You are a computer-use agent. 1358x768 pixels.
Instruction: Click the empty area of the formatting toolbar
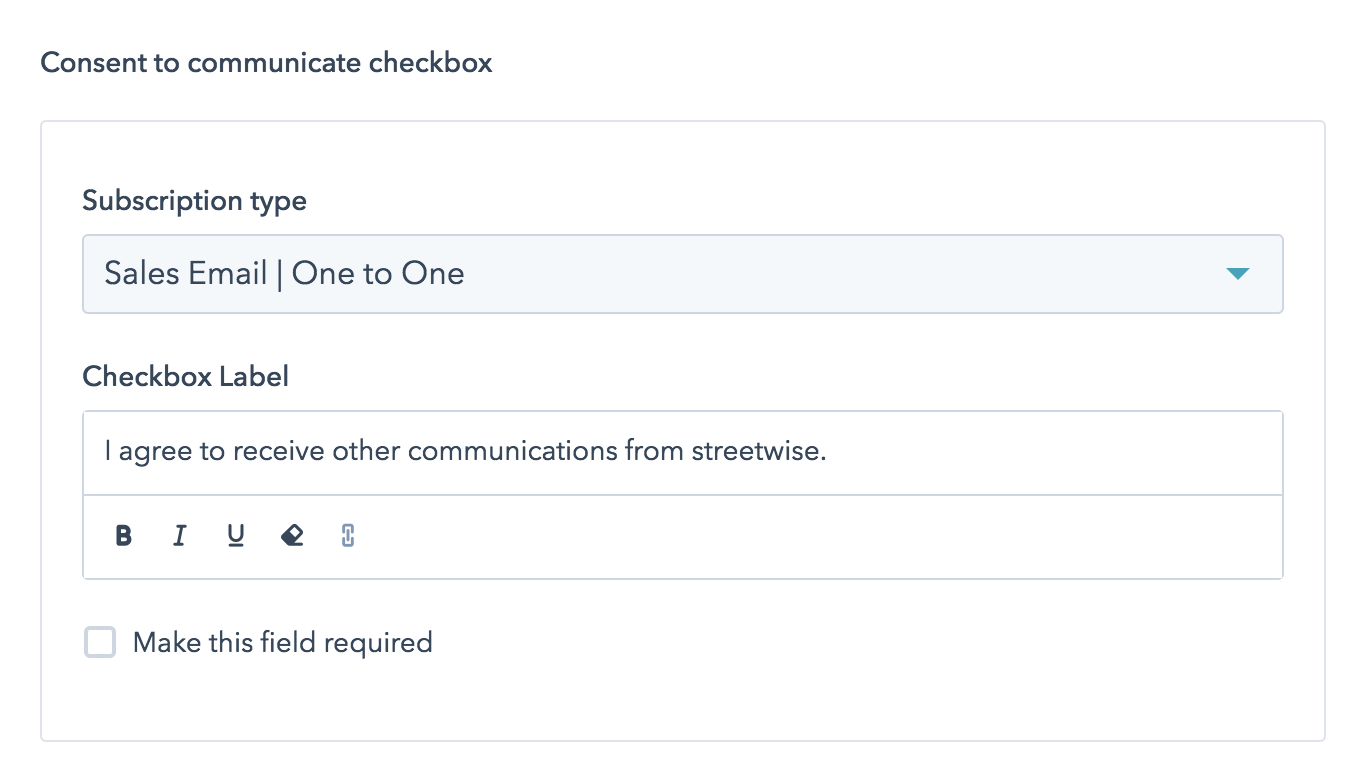(x=800, y=536)
